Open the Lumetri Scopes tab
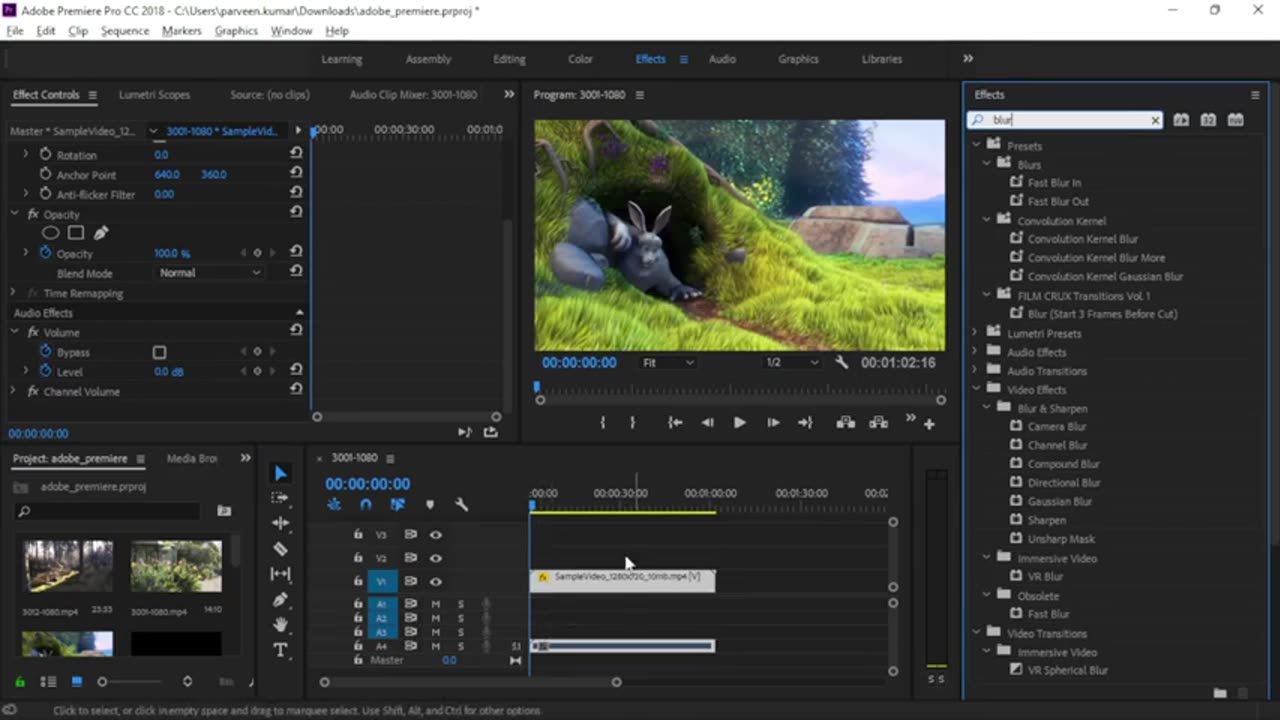The image size is (1280, 720). point(154,95)
